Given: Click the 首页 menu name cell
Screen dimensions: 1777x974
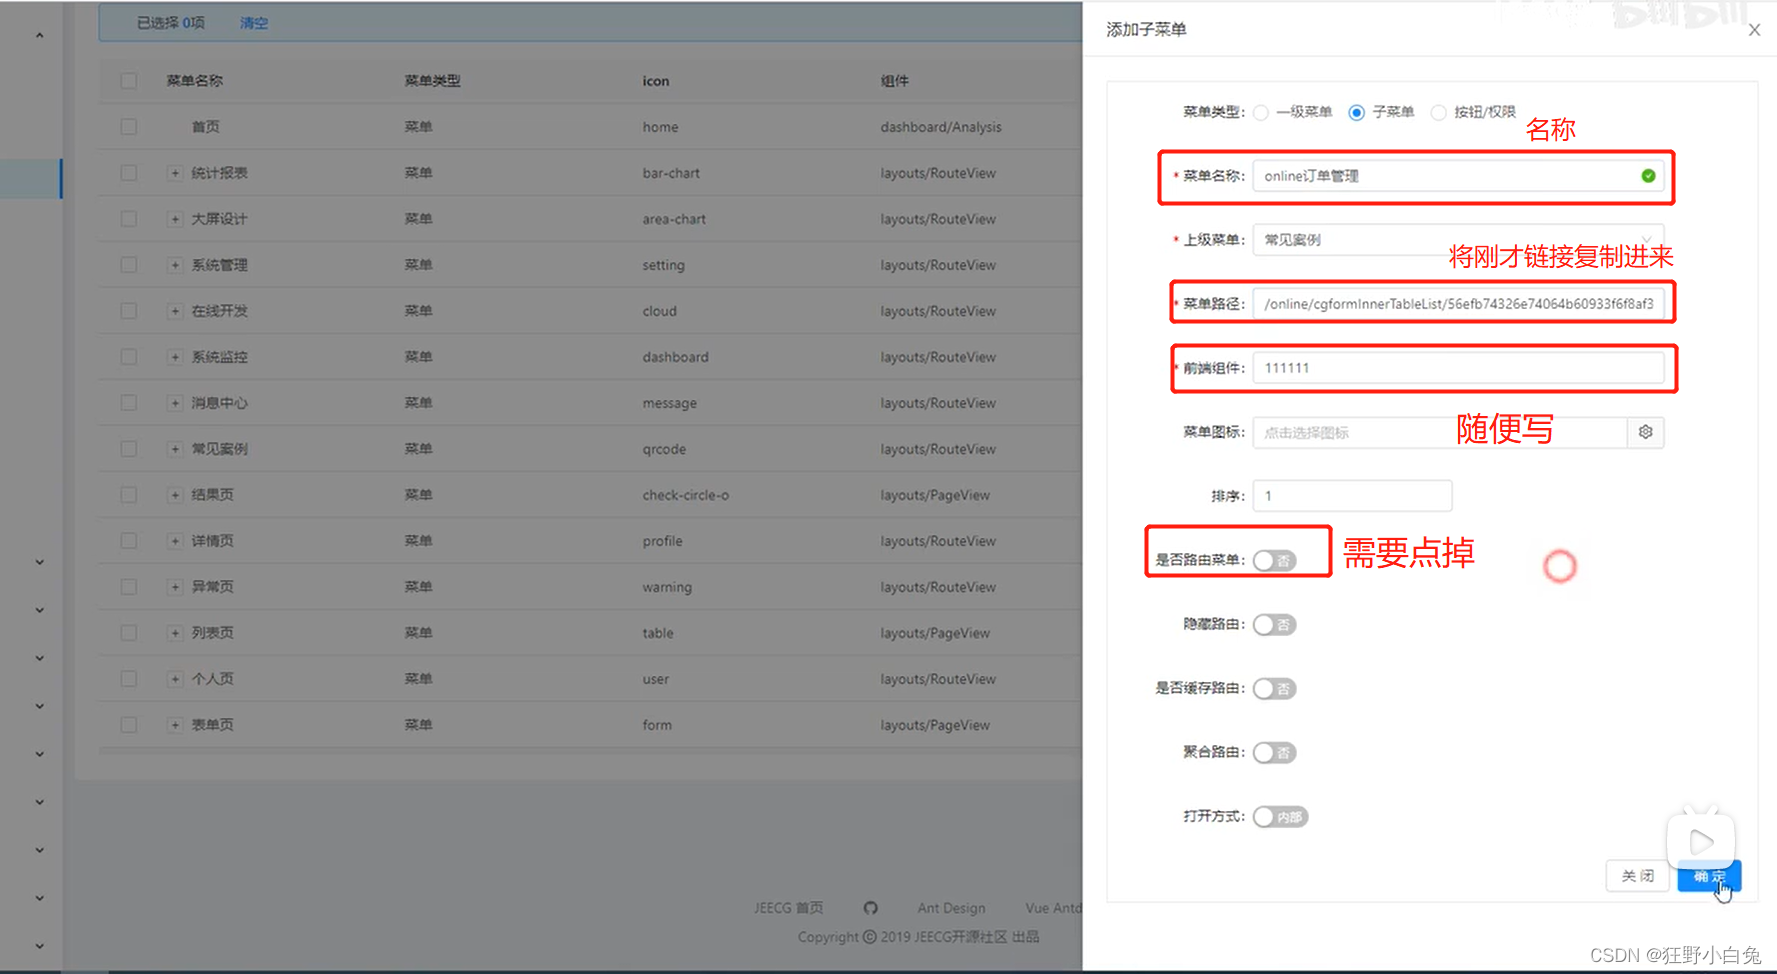Looking at the screenshot, I should coord(205,127).
